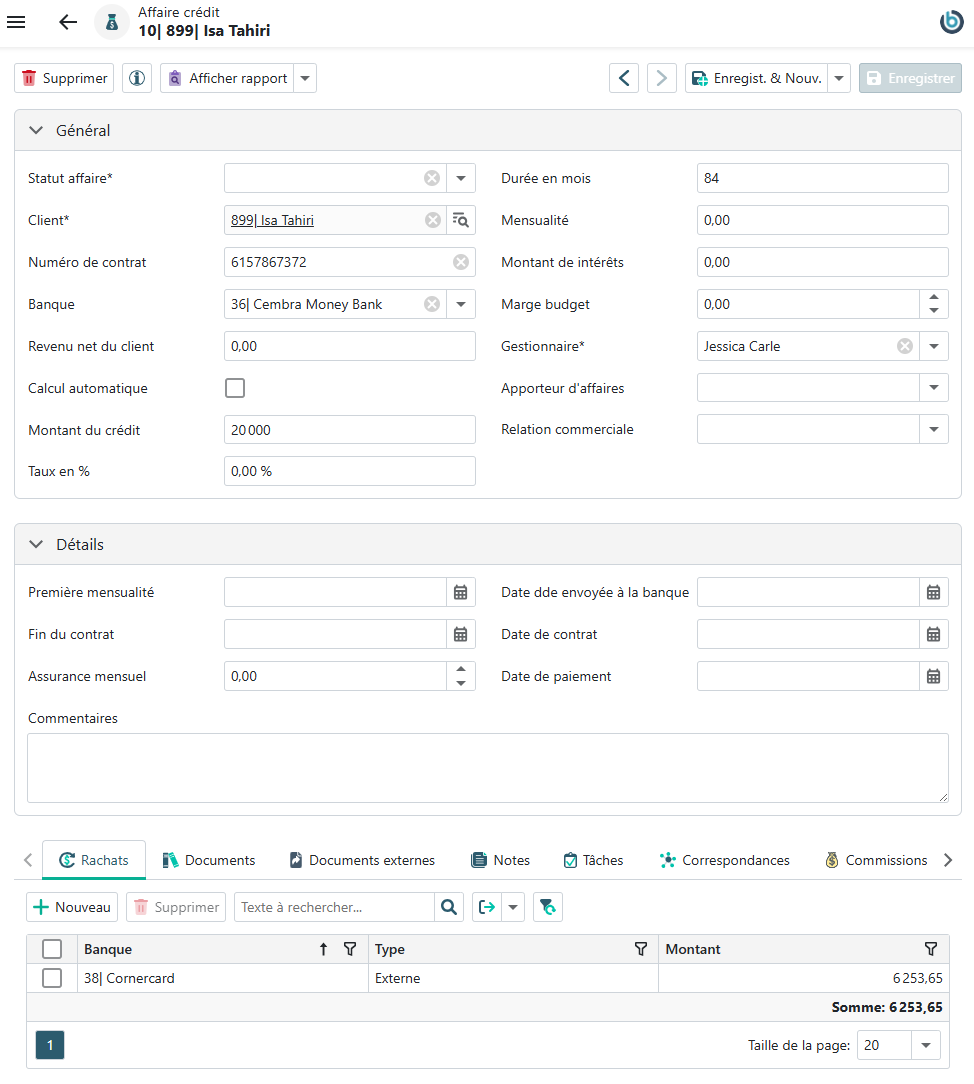Clear the Numéro de contrat field
Screen dimensions: 974x1084
[x=460, y=262]
